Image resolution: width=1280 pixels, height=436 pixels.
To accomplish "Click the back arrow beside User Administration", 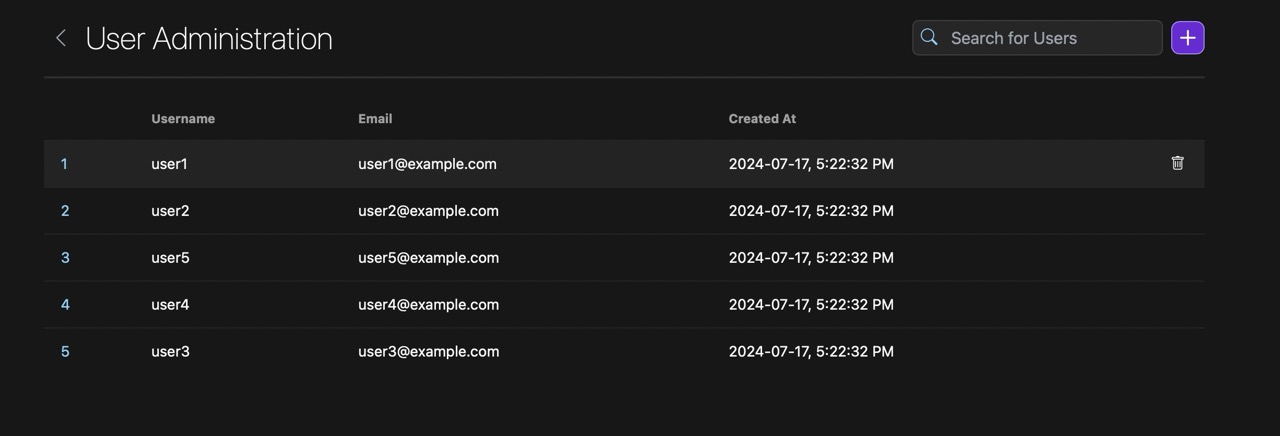I will click(x=61, y=38).
